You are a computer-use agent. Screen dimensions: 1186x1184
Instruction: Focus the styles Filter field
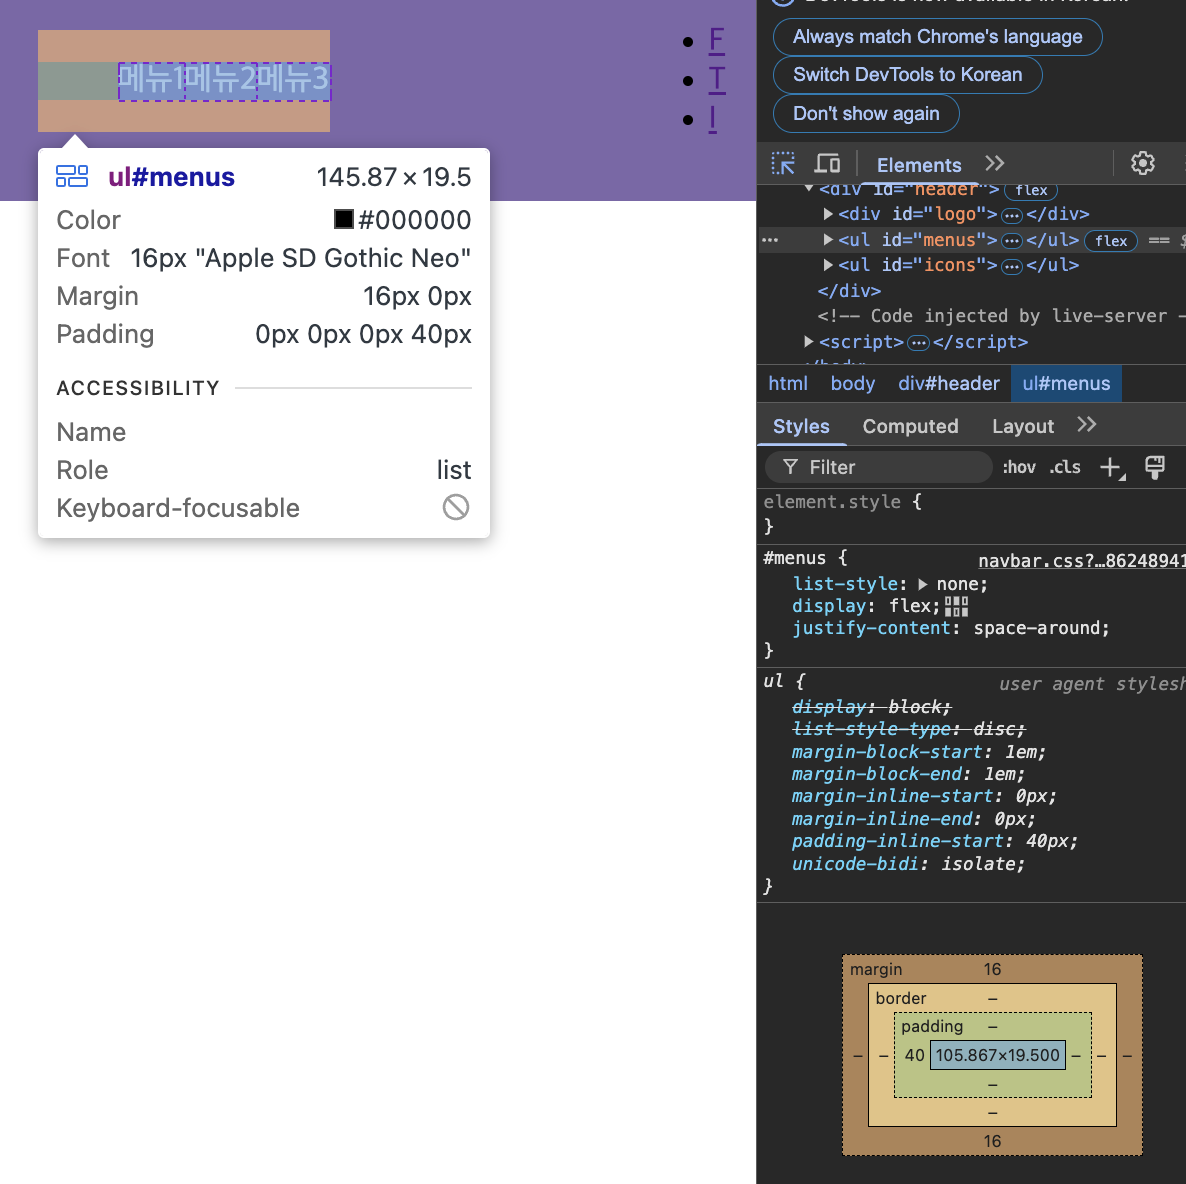click(879, 468)
